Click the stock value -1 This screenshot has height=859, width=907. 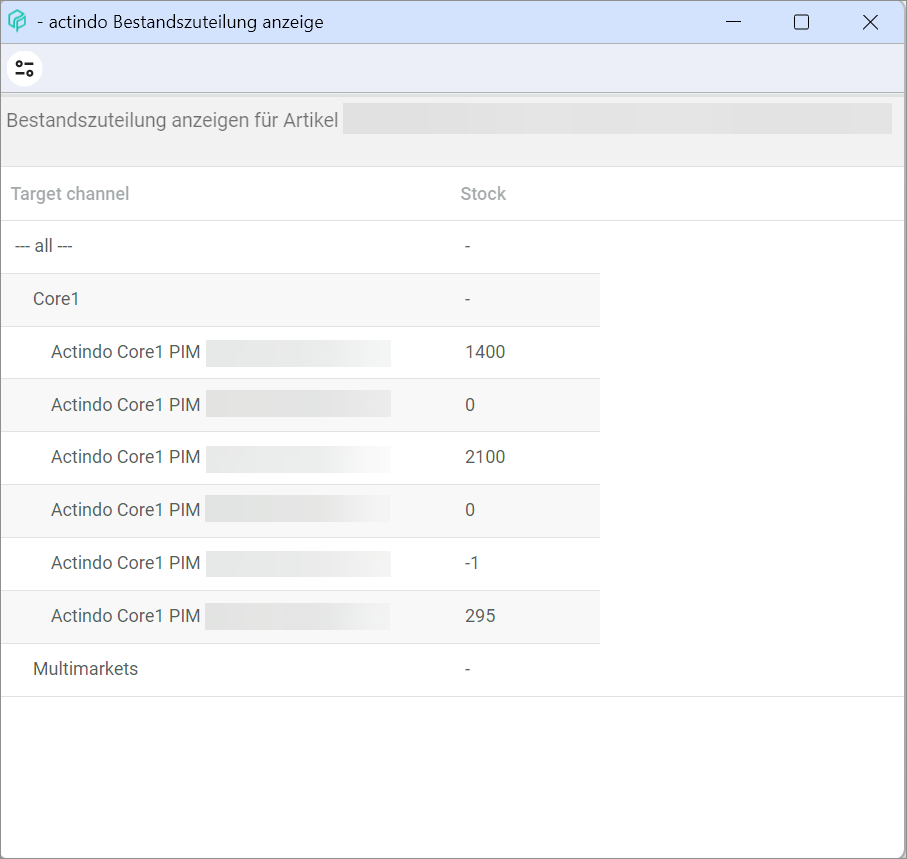[472, 563]
